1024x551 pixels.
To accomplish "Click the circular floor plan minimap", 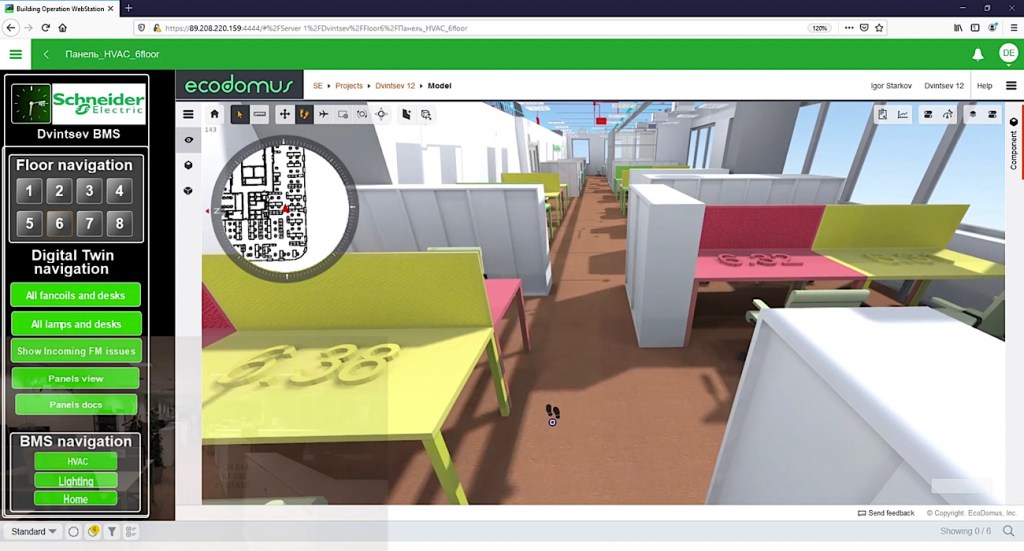I will tap(284, 208).
